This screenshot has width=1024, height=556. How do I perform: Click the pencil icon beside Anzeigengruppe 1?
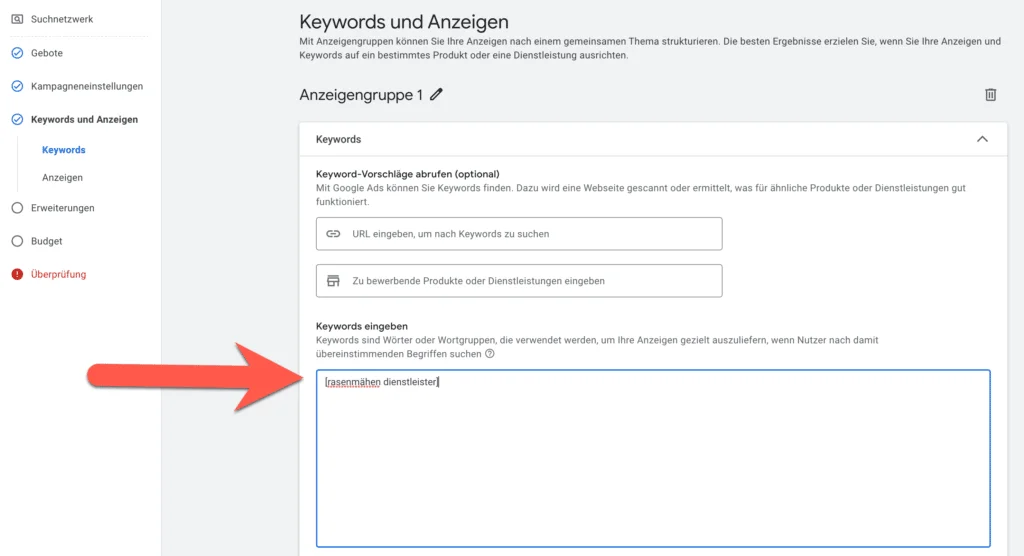tap(436, 95)
